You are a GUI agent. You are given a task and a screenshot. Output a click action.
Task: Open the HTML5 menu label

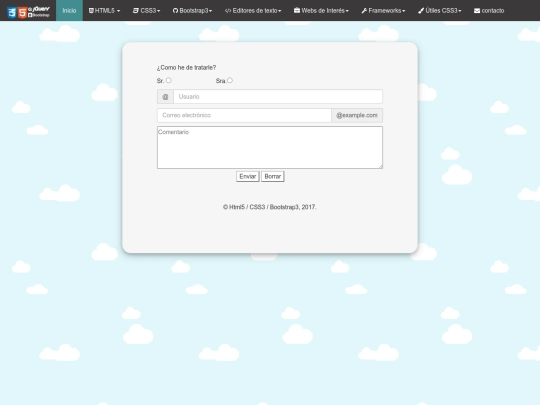(105, 11)
